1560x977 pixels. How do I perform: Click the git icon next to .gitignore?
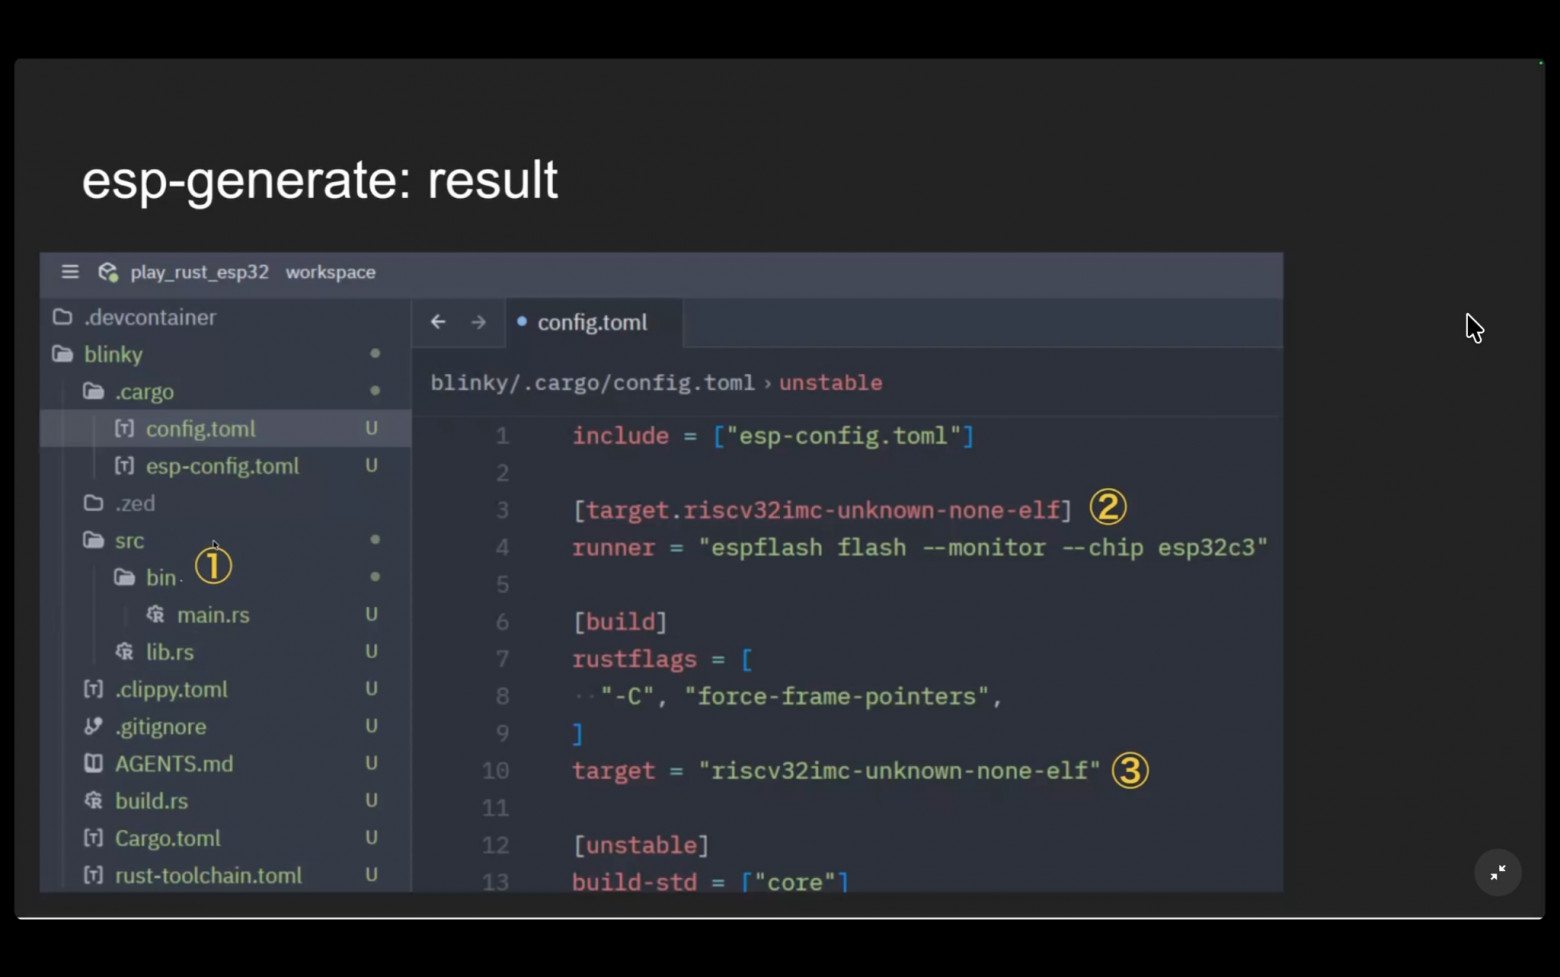coord(93,726)
